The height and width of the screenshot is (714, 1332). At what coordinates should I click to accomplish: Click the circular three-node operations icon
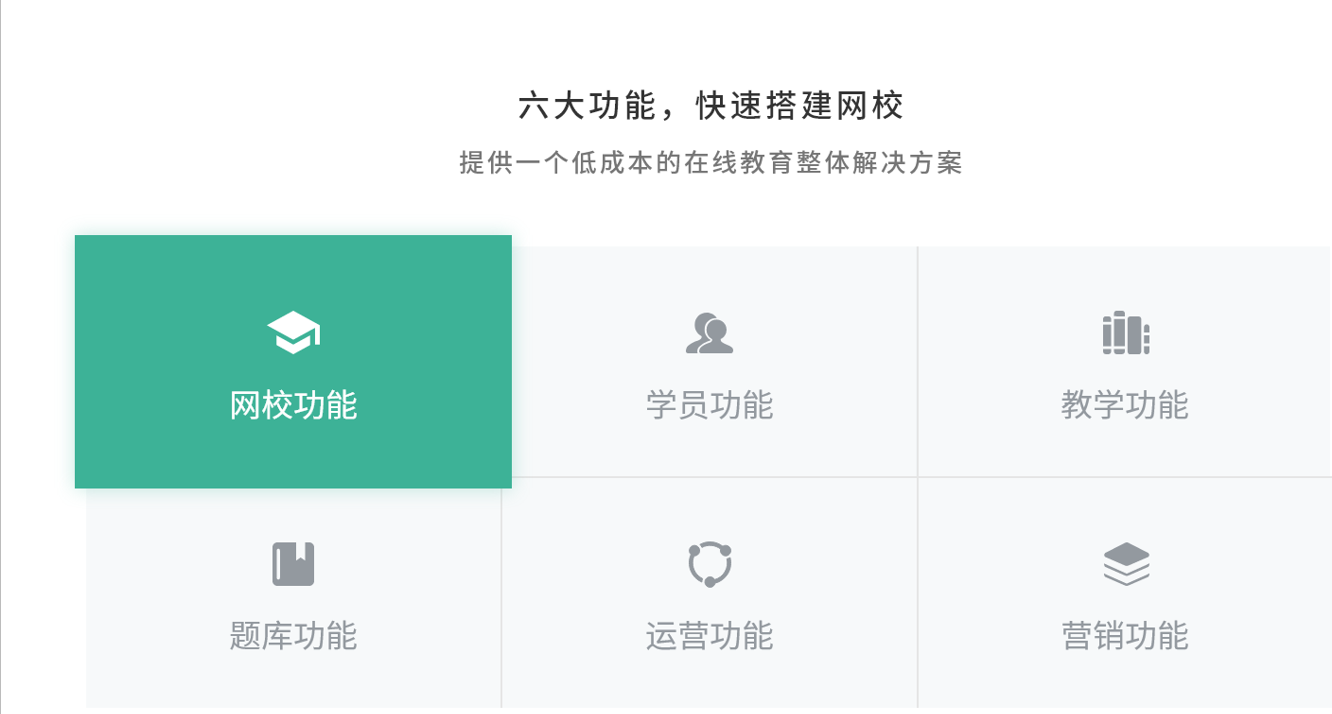coord(709,564)
